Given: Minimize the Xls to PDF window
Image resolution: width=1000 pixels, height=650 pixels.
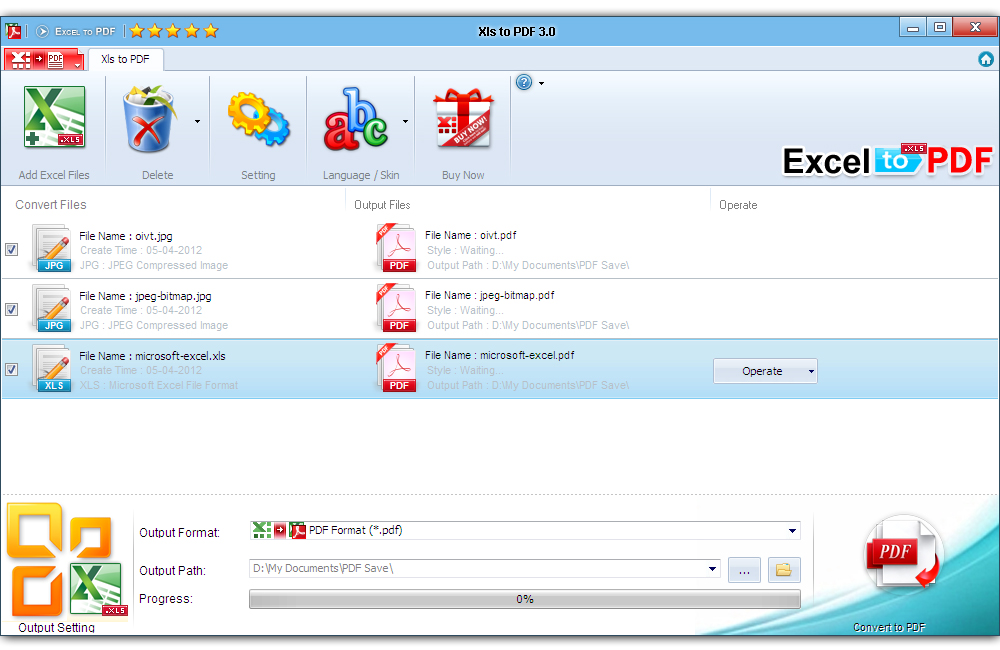Looking at the screenshot, I should click(x=913, y=27).
